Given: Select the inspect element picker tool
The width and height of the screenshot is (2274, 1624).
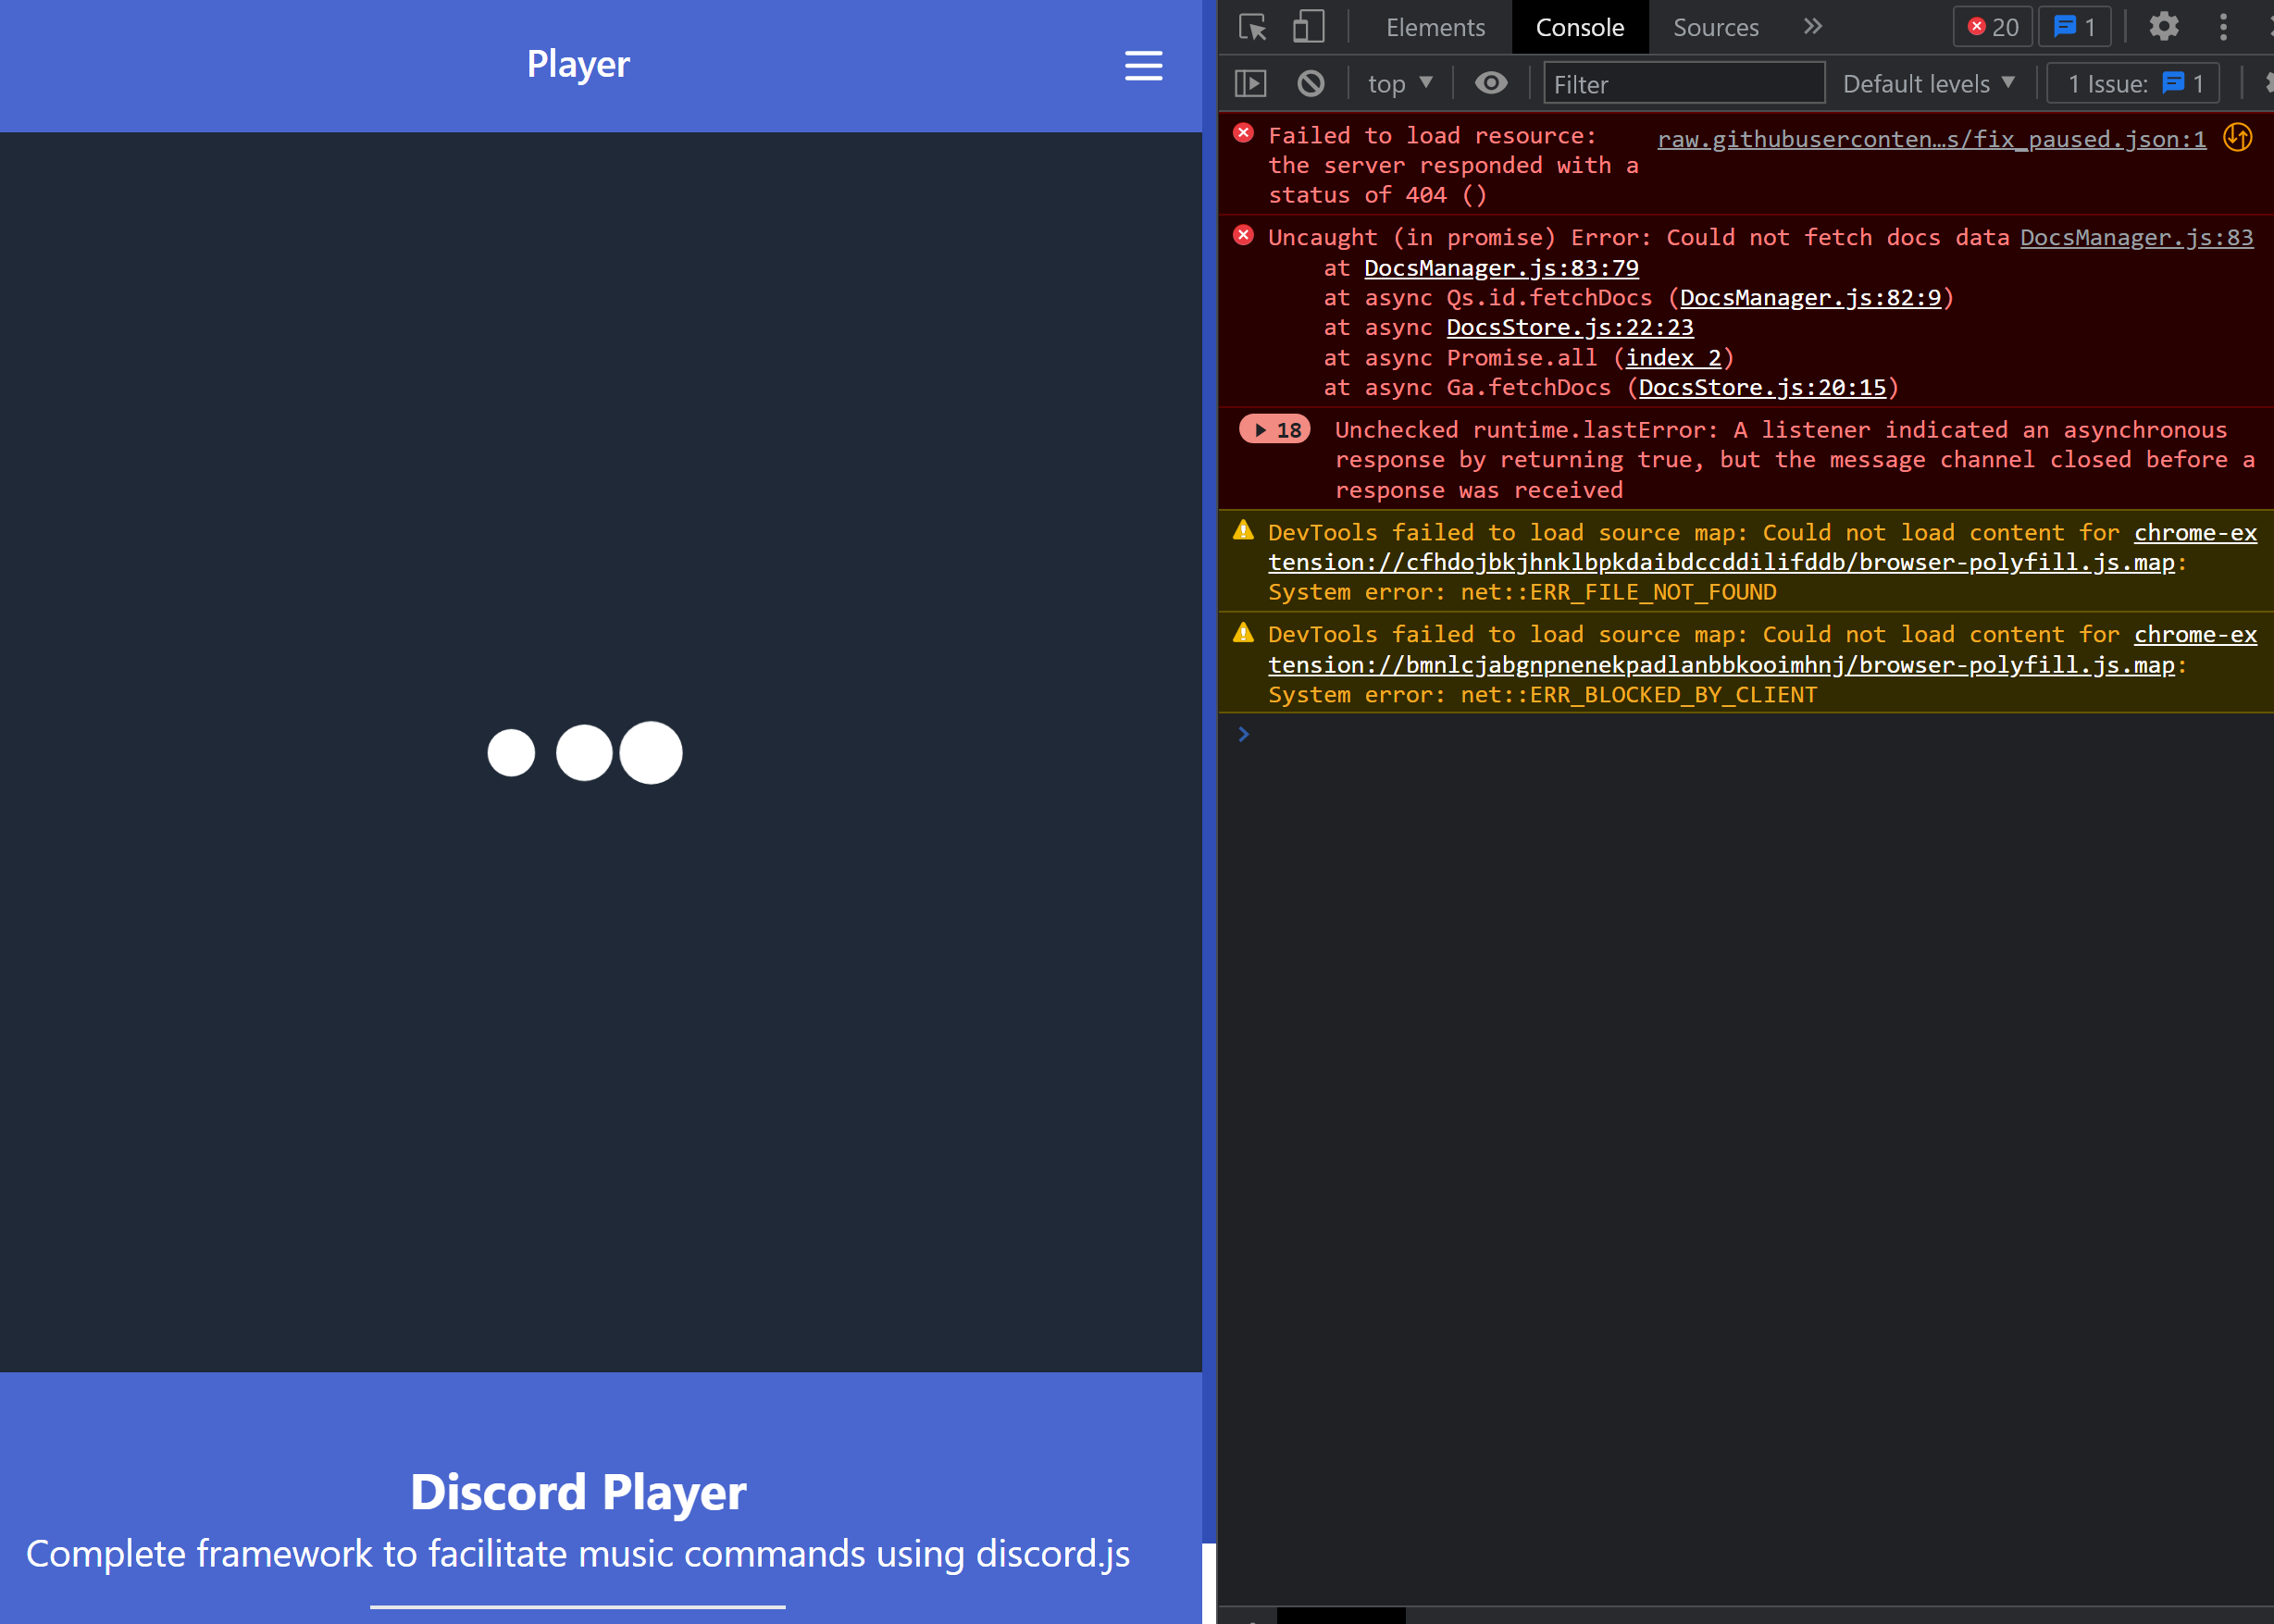Looking at the screenshot, I should click(1252, 27).
